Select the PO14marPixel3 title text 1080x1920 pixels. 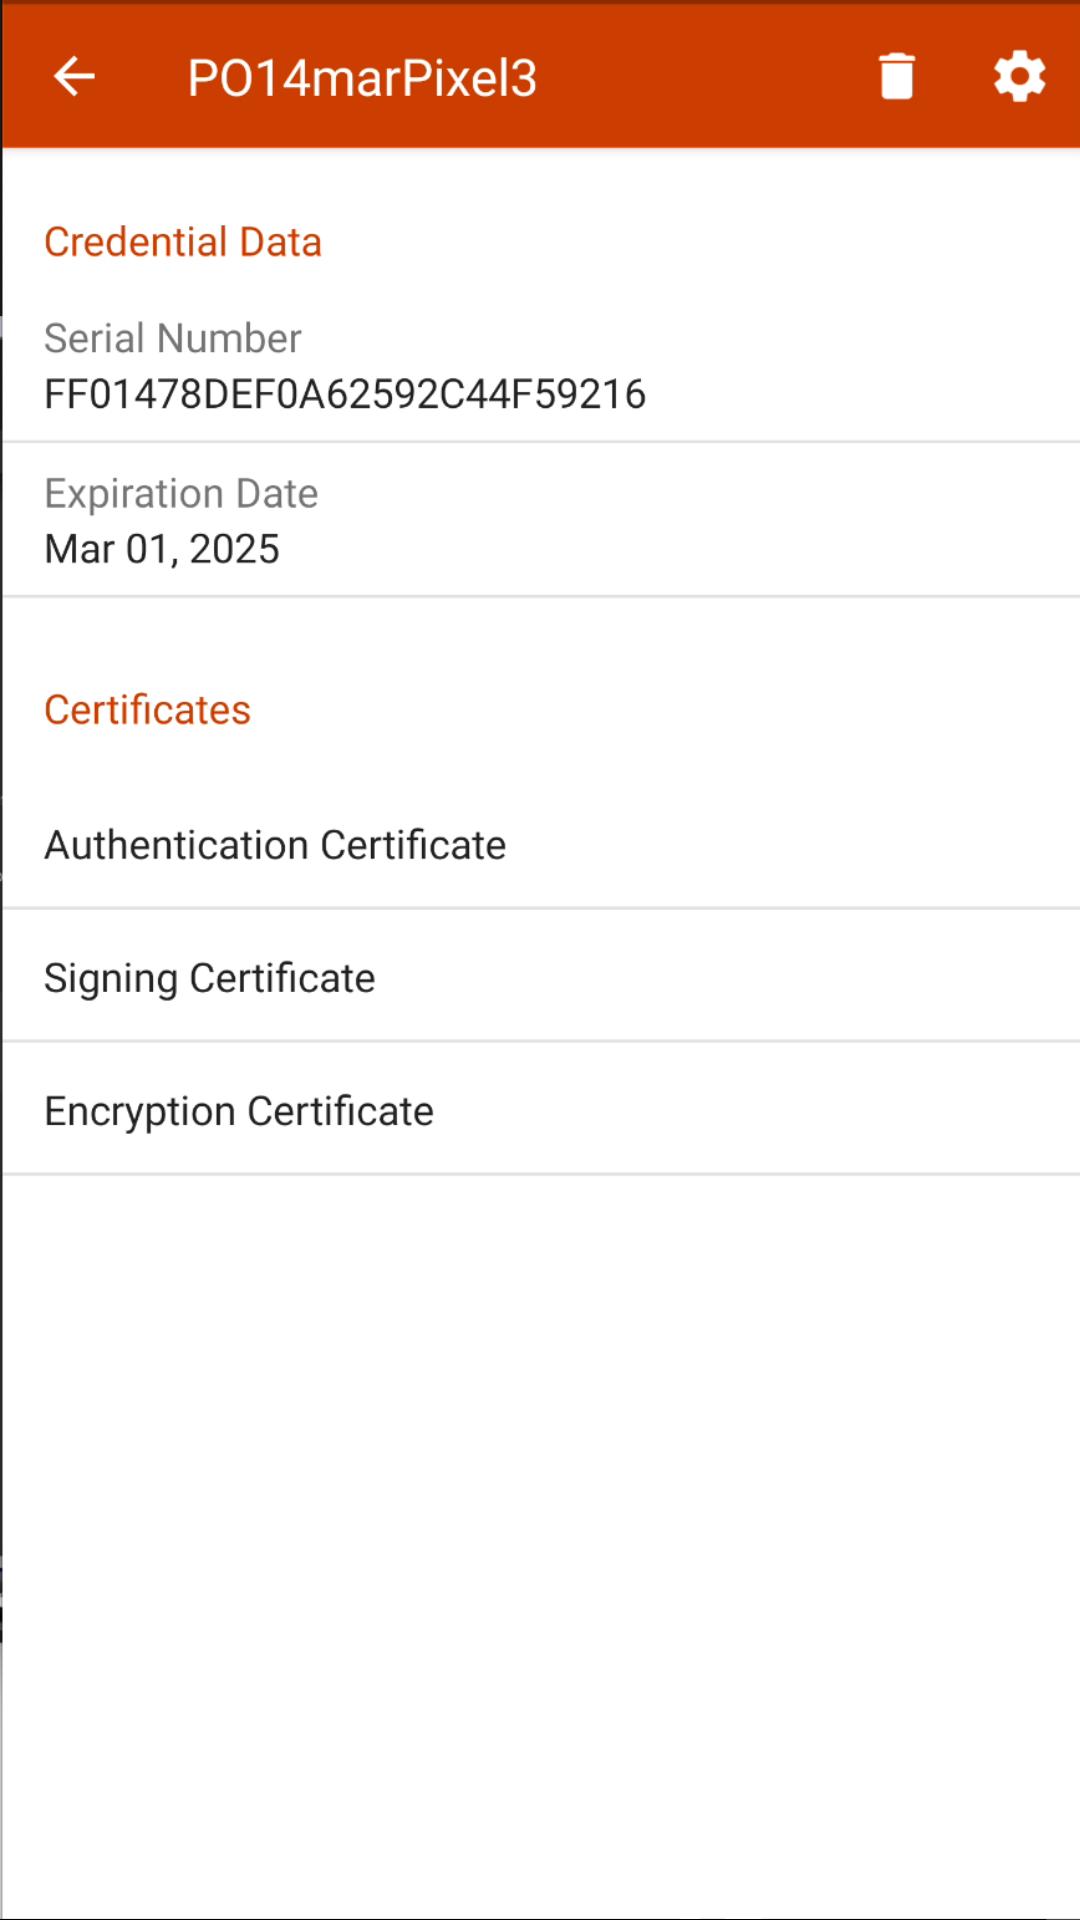click(362, 78)
